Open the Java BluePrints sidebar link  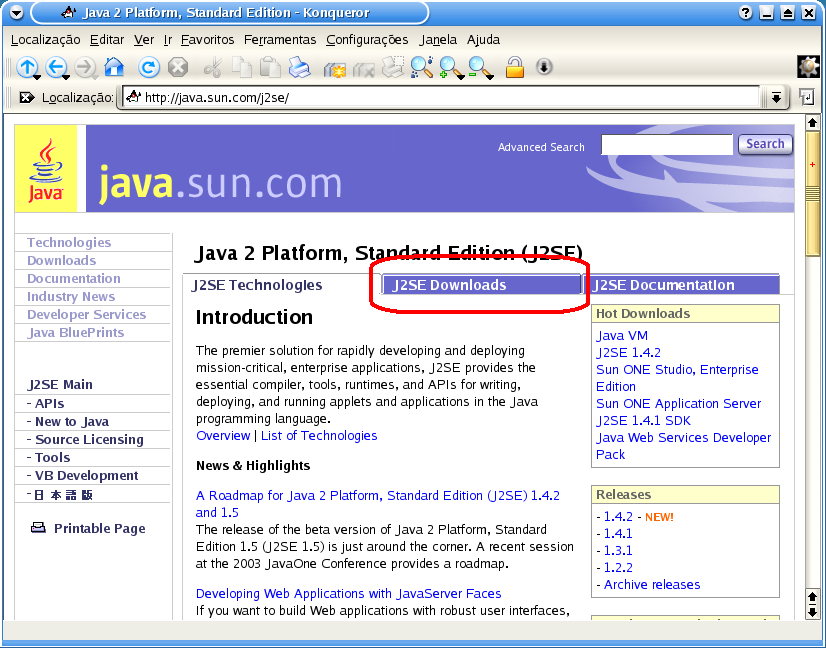(x=75, y=332)
